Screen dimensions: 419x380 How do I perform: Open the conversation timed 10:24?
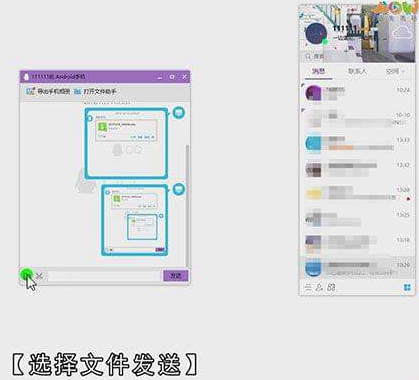point(357,93)
